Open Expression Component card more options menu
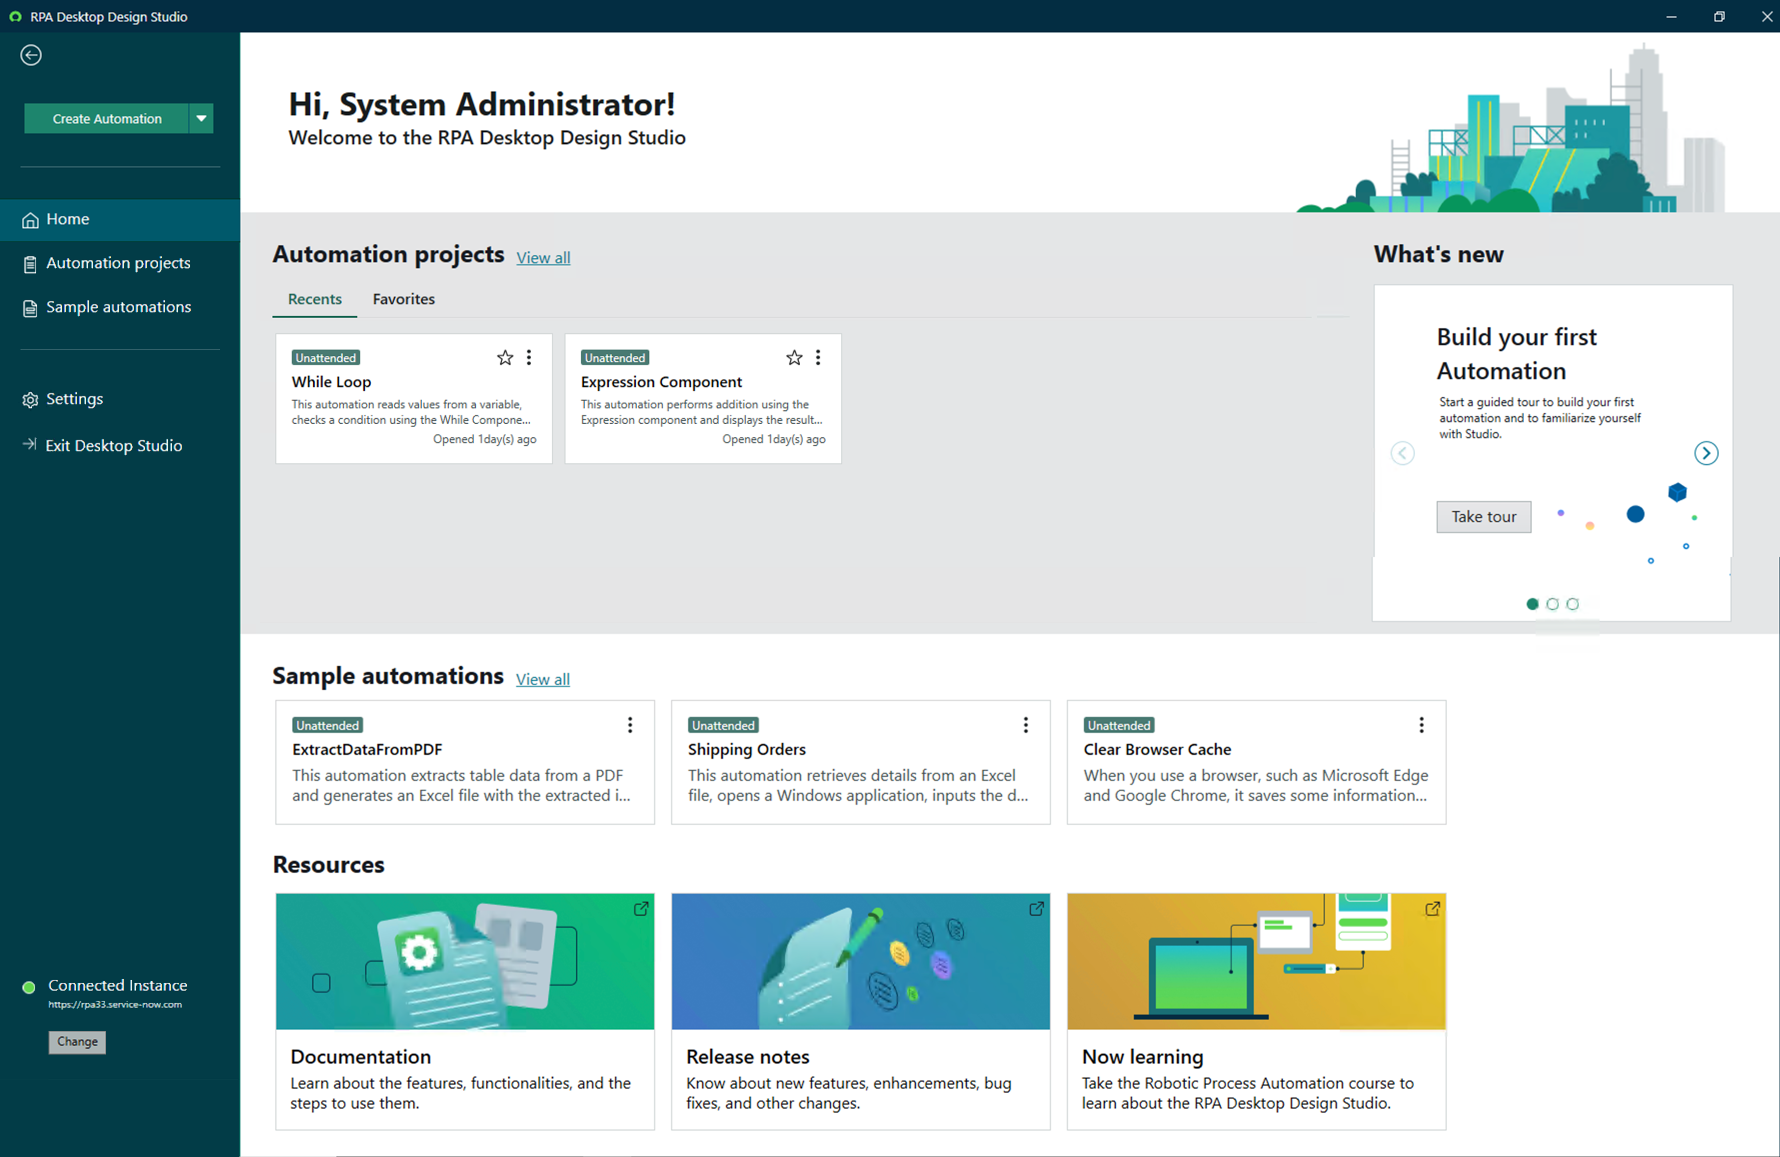Image resolution: width=1780 pixels, height=1157 pixels. click(x=818, y=357)
